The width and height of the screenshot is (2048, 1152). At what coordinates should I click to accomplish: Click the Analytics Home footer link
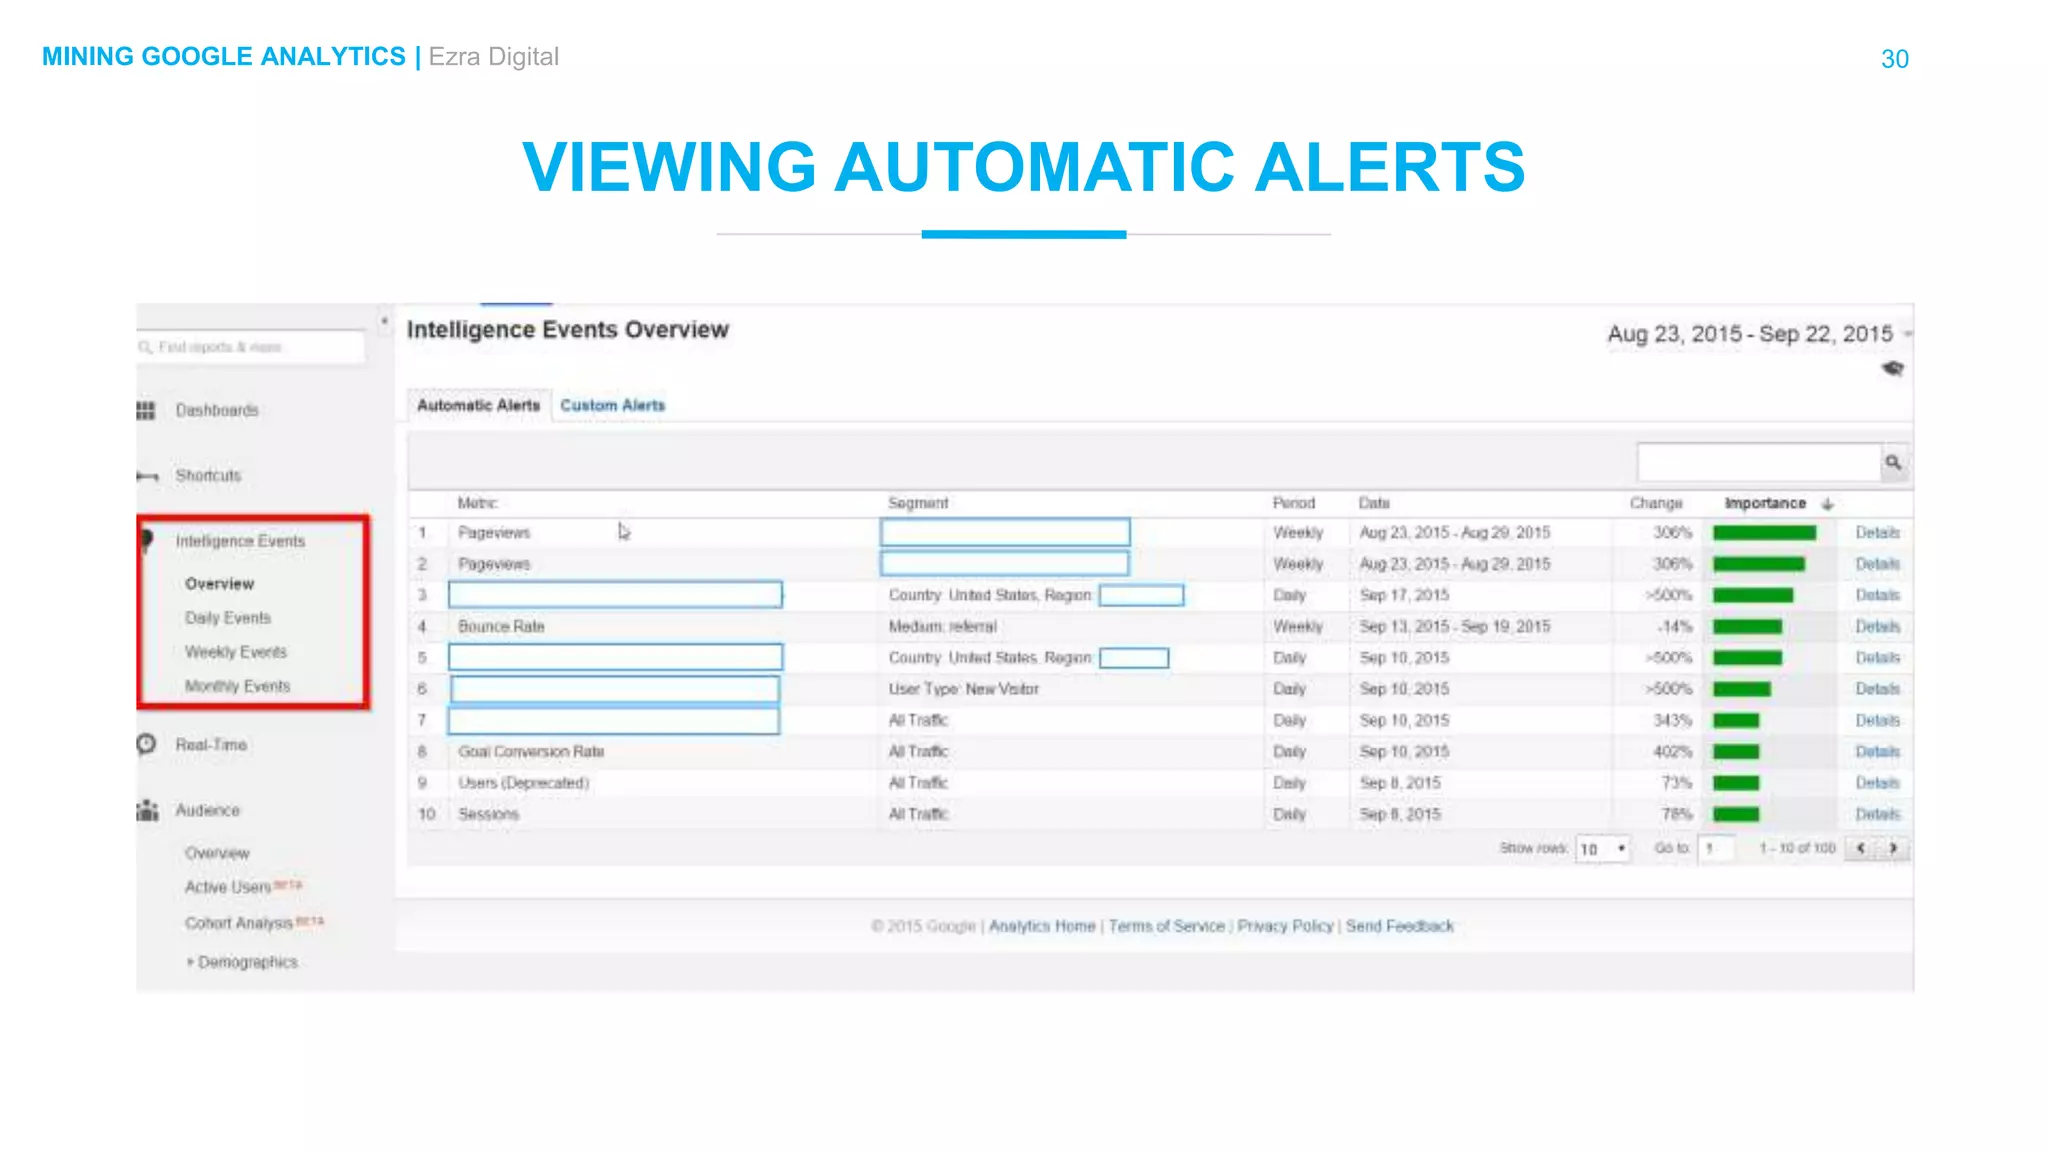1042,926
